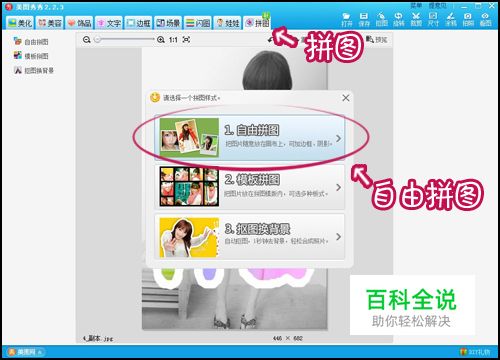Choose option 2. 模板拼图
The width and height of the screenshot is (500, 360).
click(250, 187)
